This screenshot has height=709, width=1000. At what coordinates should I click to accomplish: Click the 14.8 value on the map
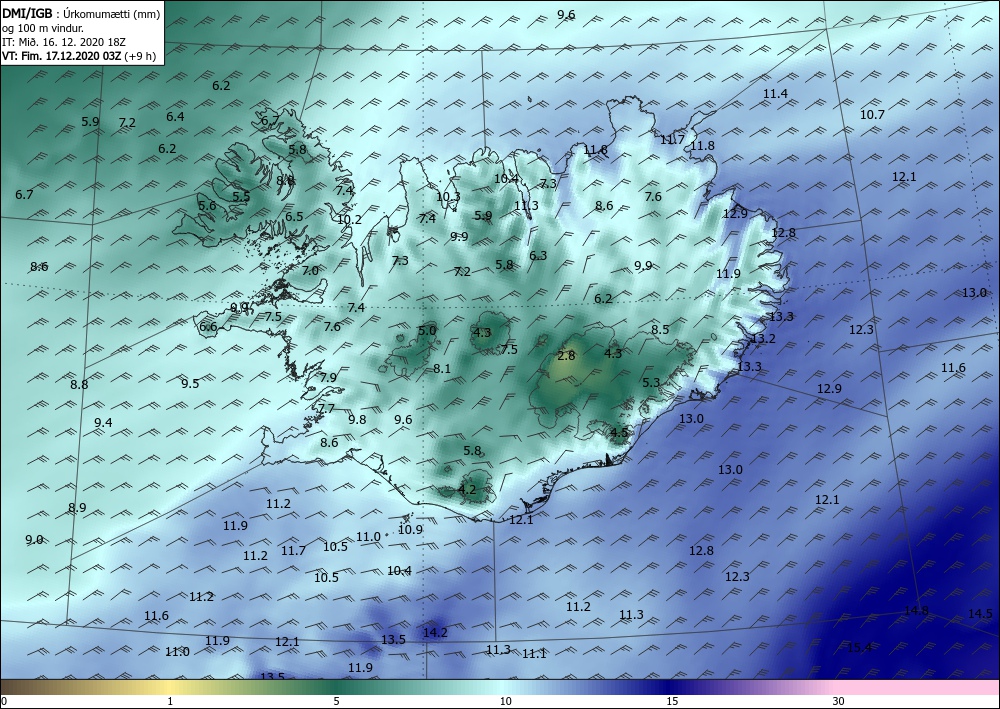point(916,611)
